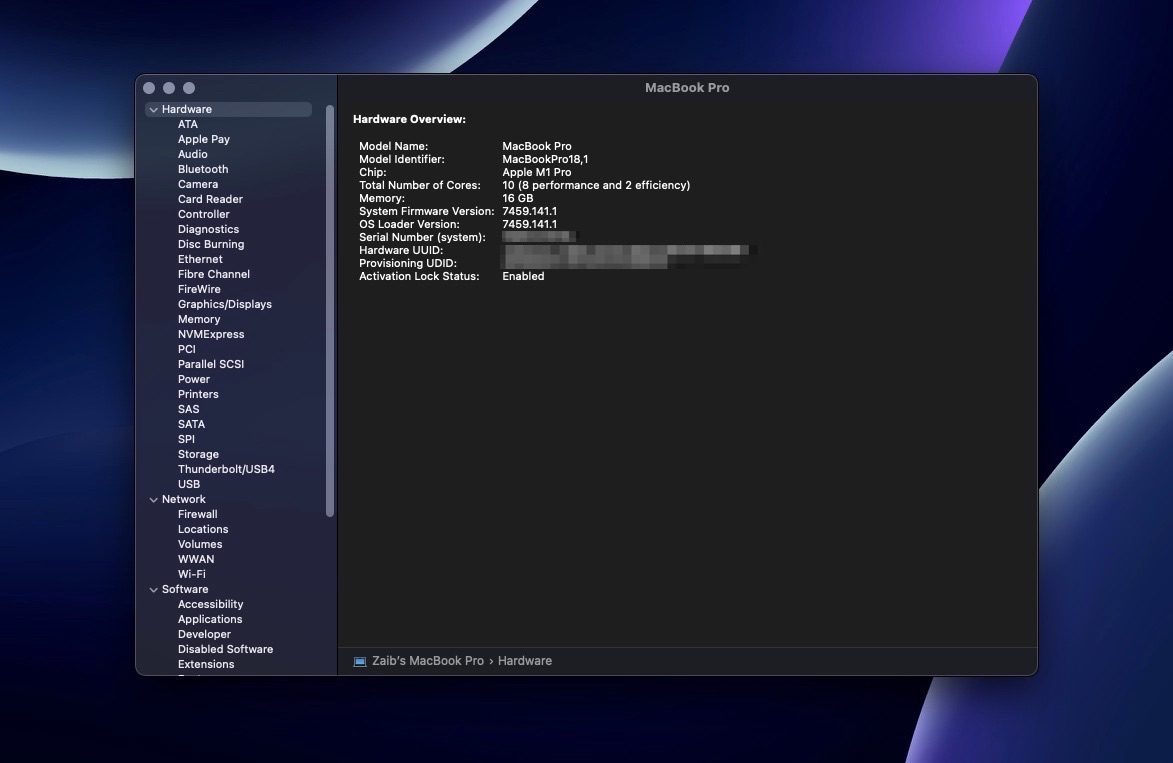
Task: View Graphics/Displays information
Action: point(224,304)
